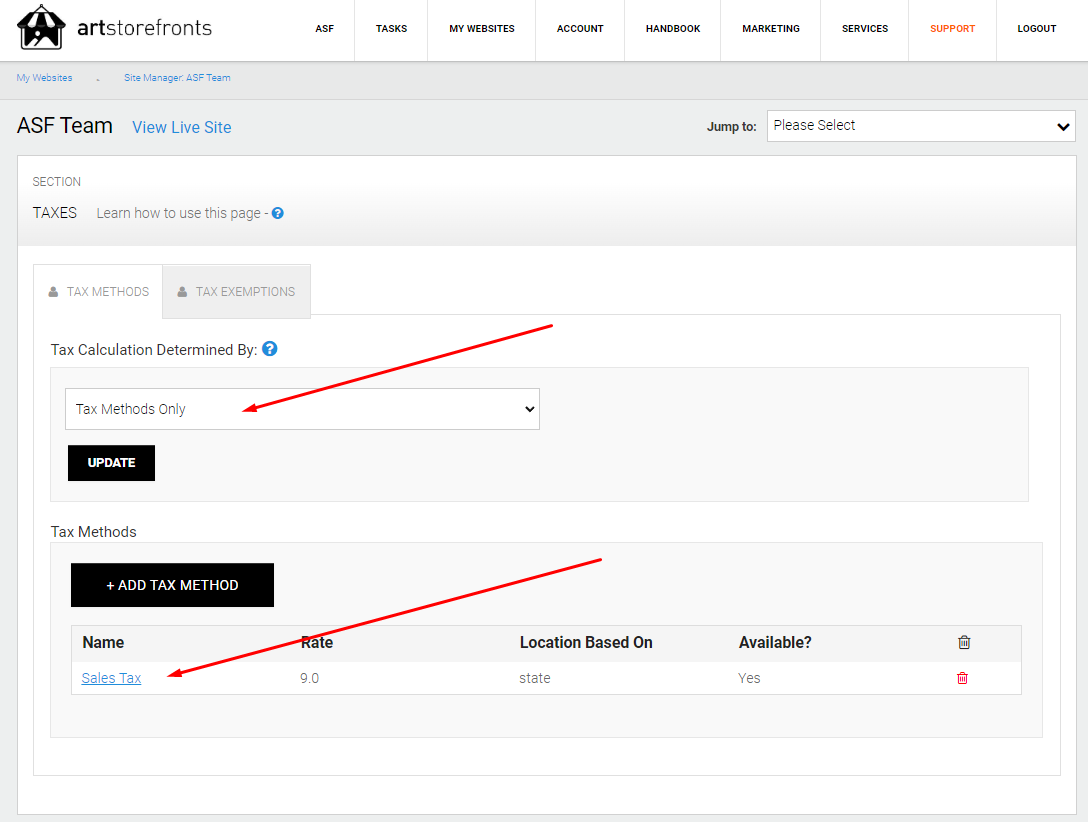Open the Sales Tax link

click(111, 678)
